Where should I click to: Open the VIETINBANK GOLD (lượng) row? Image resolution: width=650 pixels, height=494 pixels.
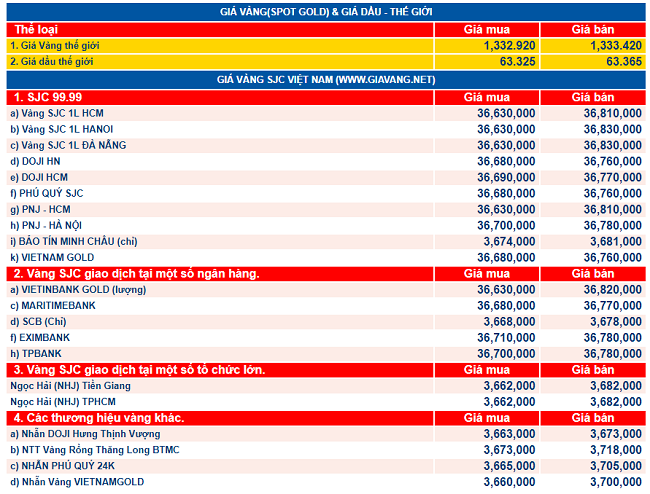click(326, 290)
